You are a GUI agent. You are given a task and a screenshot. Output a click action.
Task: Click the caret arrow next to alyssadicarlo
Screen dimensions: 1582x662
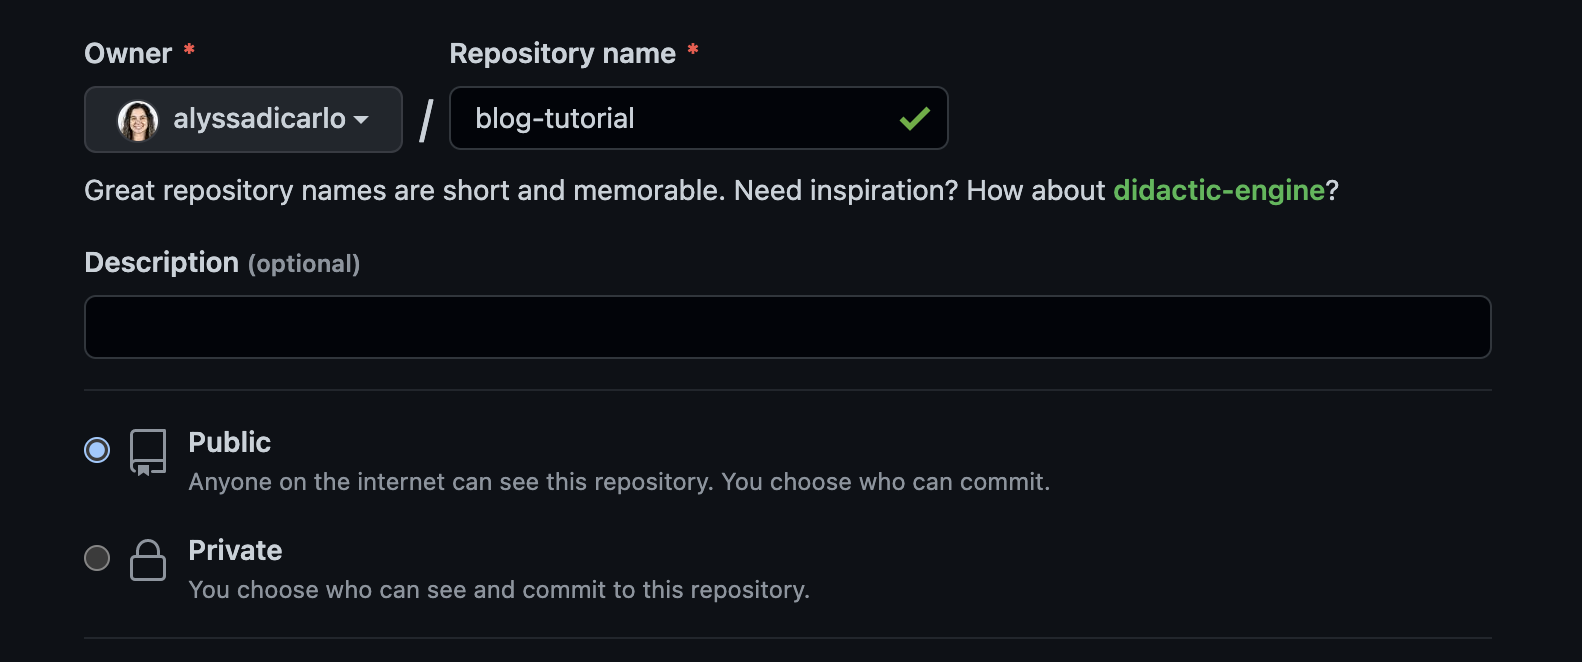point(362,120)
